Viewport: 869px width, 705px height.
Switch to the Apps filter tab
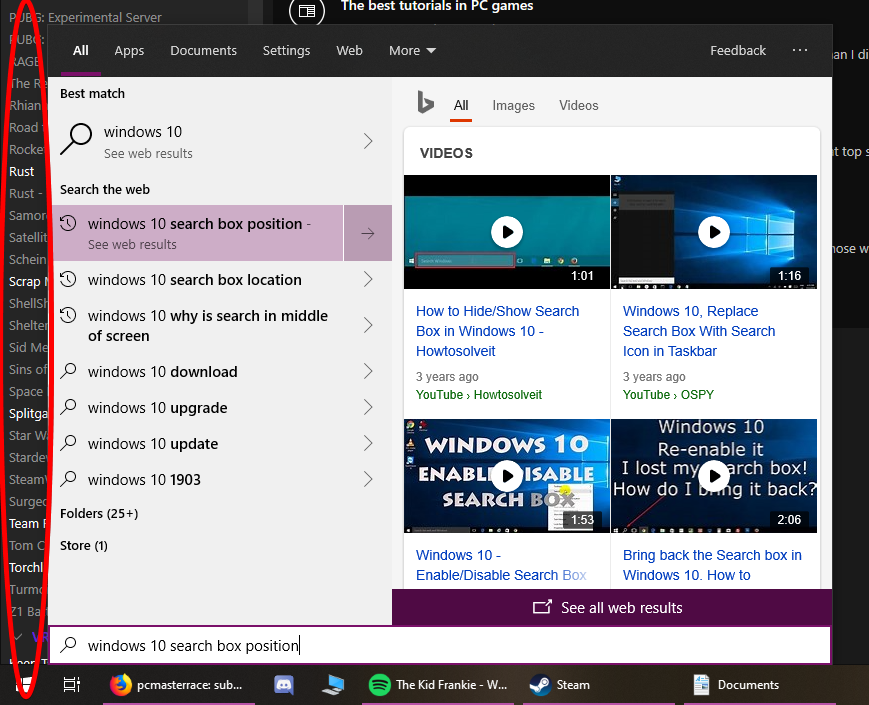point(129,50)
